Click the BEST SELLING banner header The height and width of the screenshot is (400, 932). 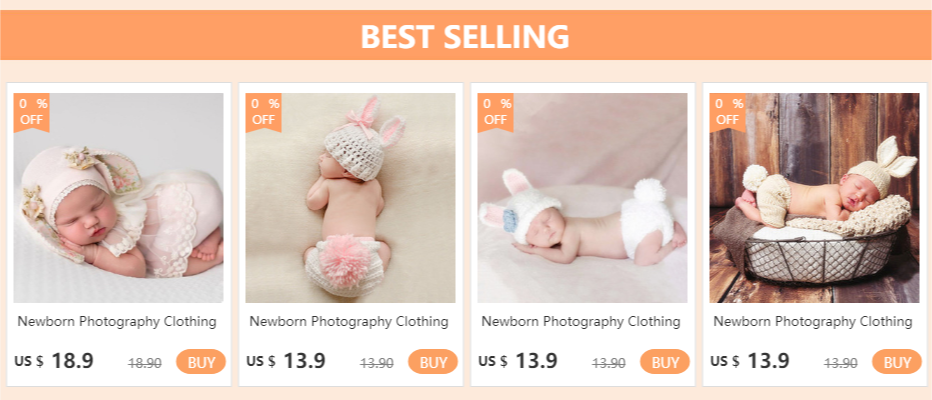[x=466, y=35]
